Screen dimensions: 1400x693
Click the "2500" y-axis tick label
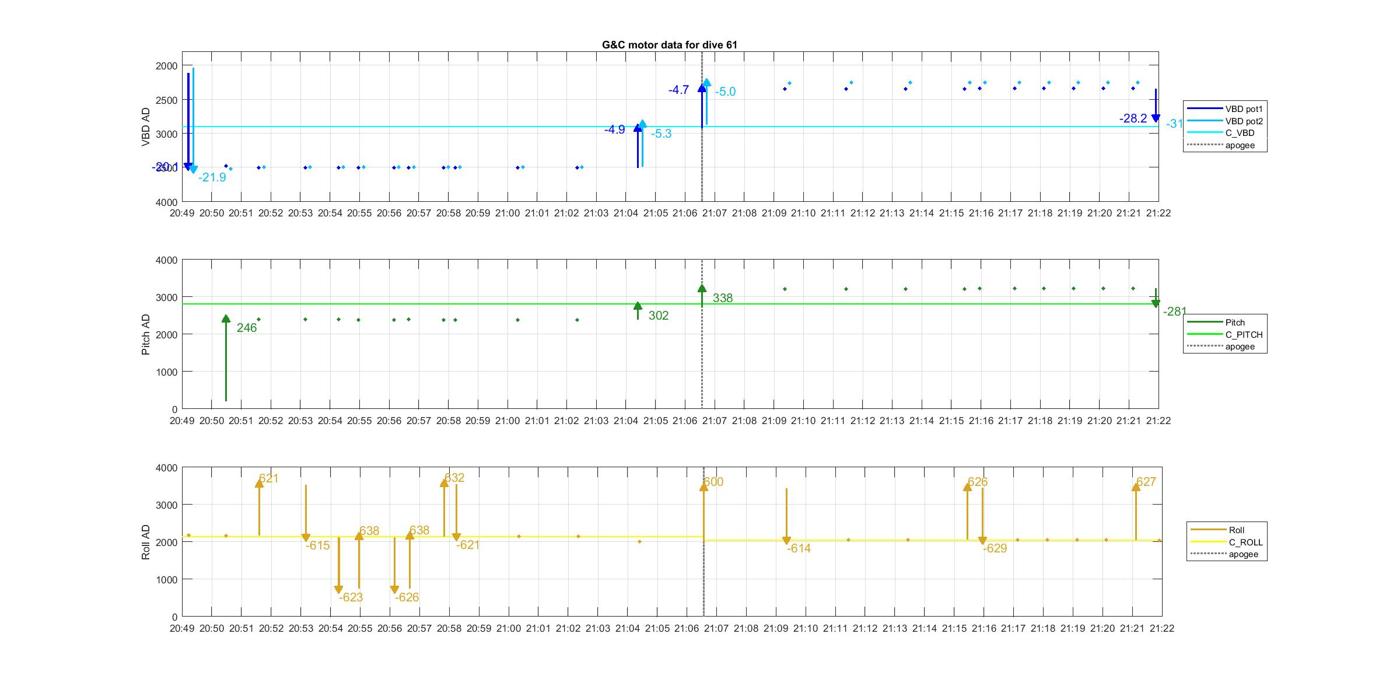167,100
